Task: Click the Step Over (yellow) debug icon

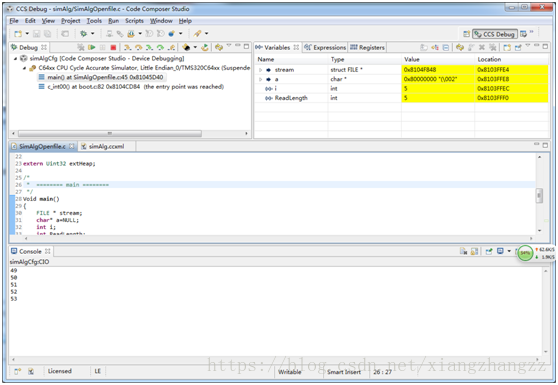Action: click(x=138, y=47)
